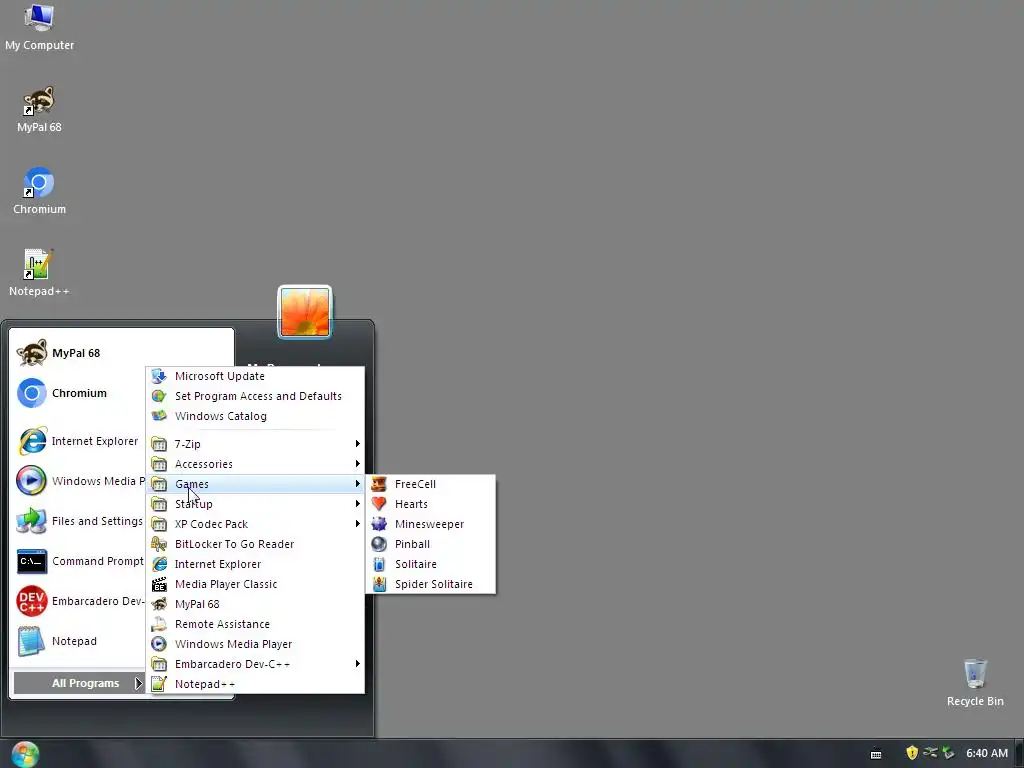Open MyPal 68 in All Programs list
This screenshot has height=768, width=1024.
point(255,604)
